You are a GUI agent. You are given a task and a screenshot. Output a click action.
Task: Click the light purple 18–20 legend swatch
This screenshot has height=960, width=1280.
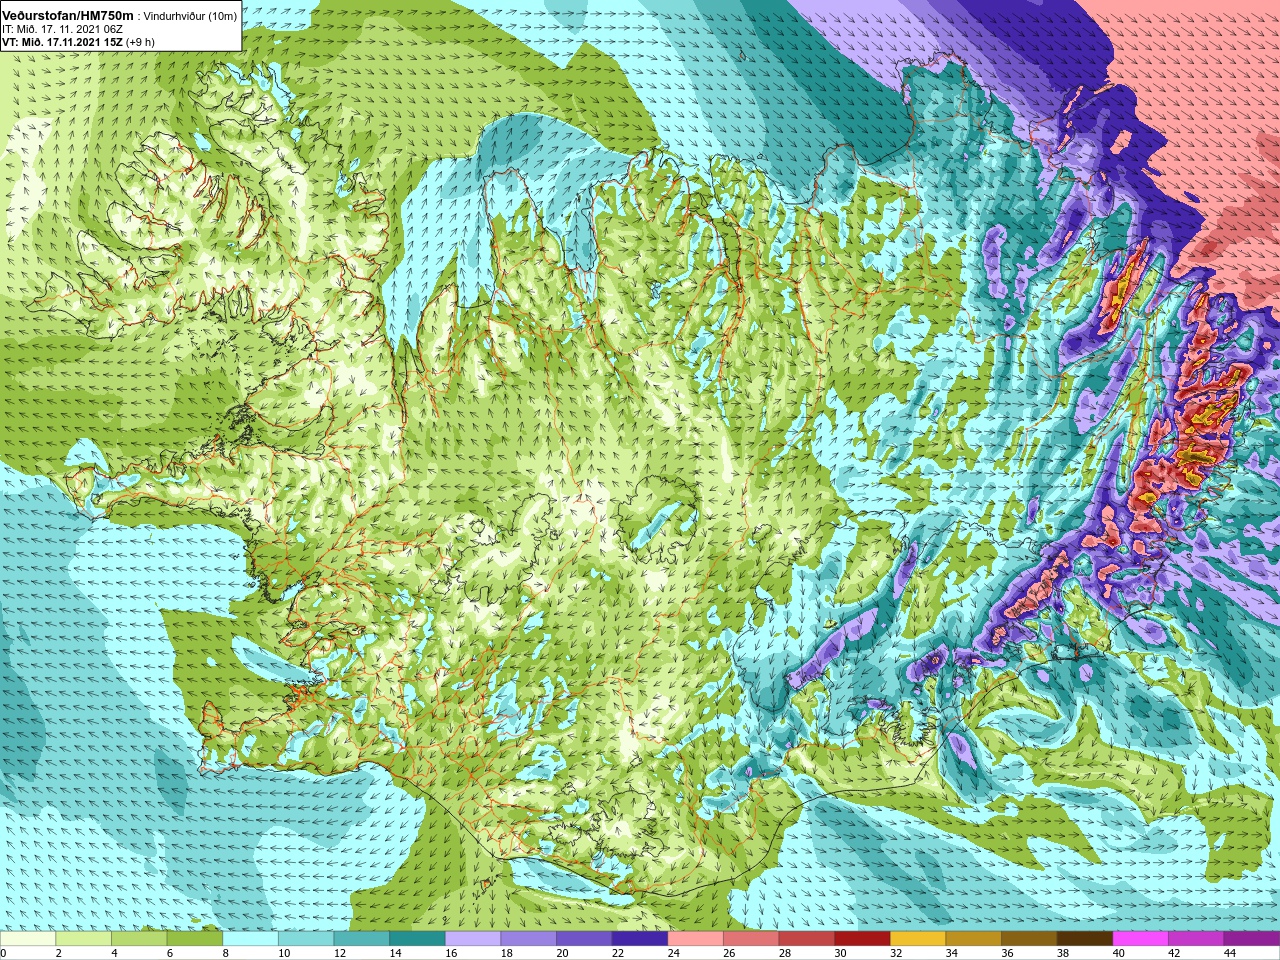pyautogui.click(x=529, y=938)
